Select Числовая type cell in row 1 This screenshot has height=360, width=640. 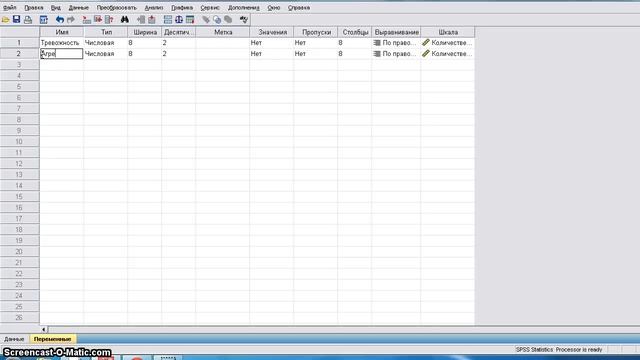point(106,43)
